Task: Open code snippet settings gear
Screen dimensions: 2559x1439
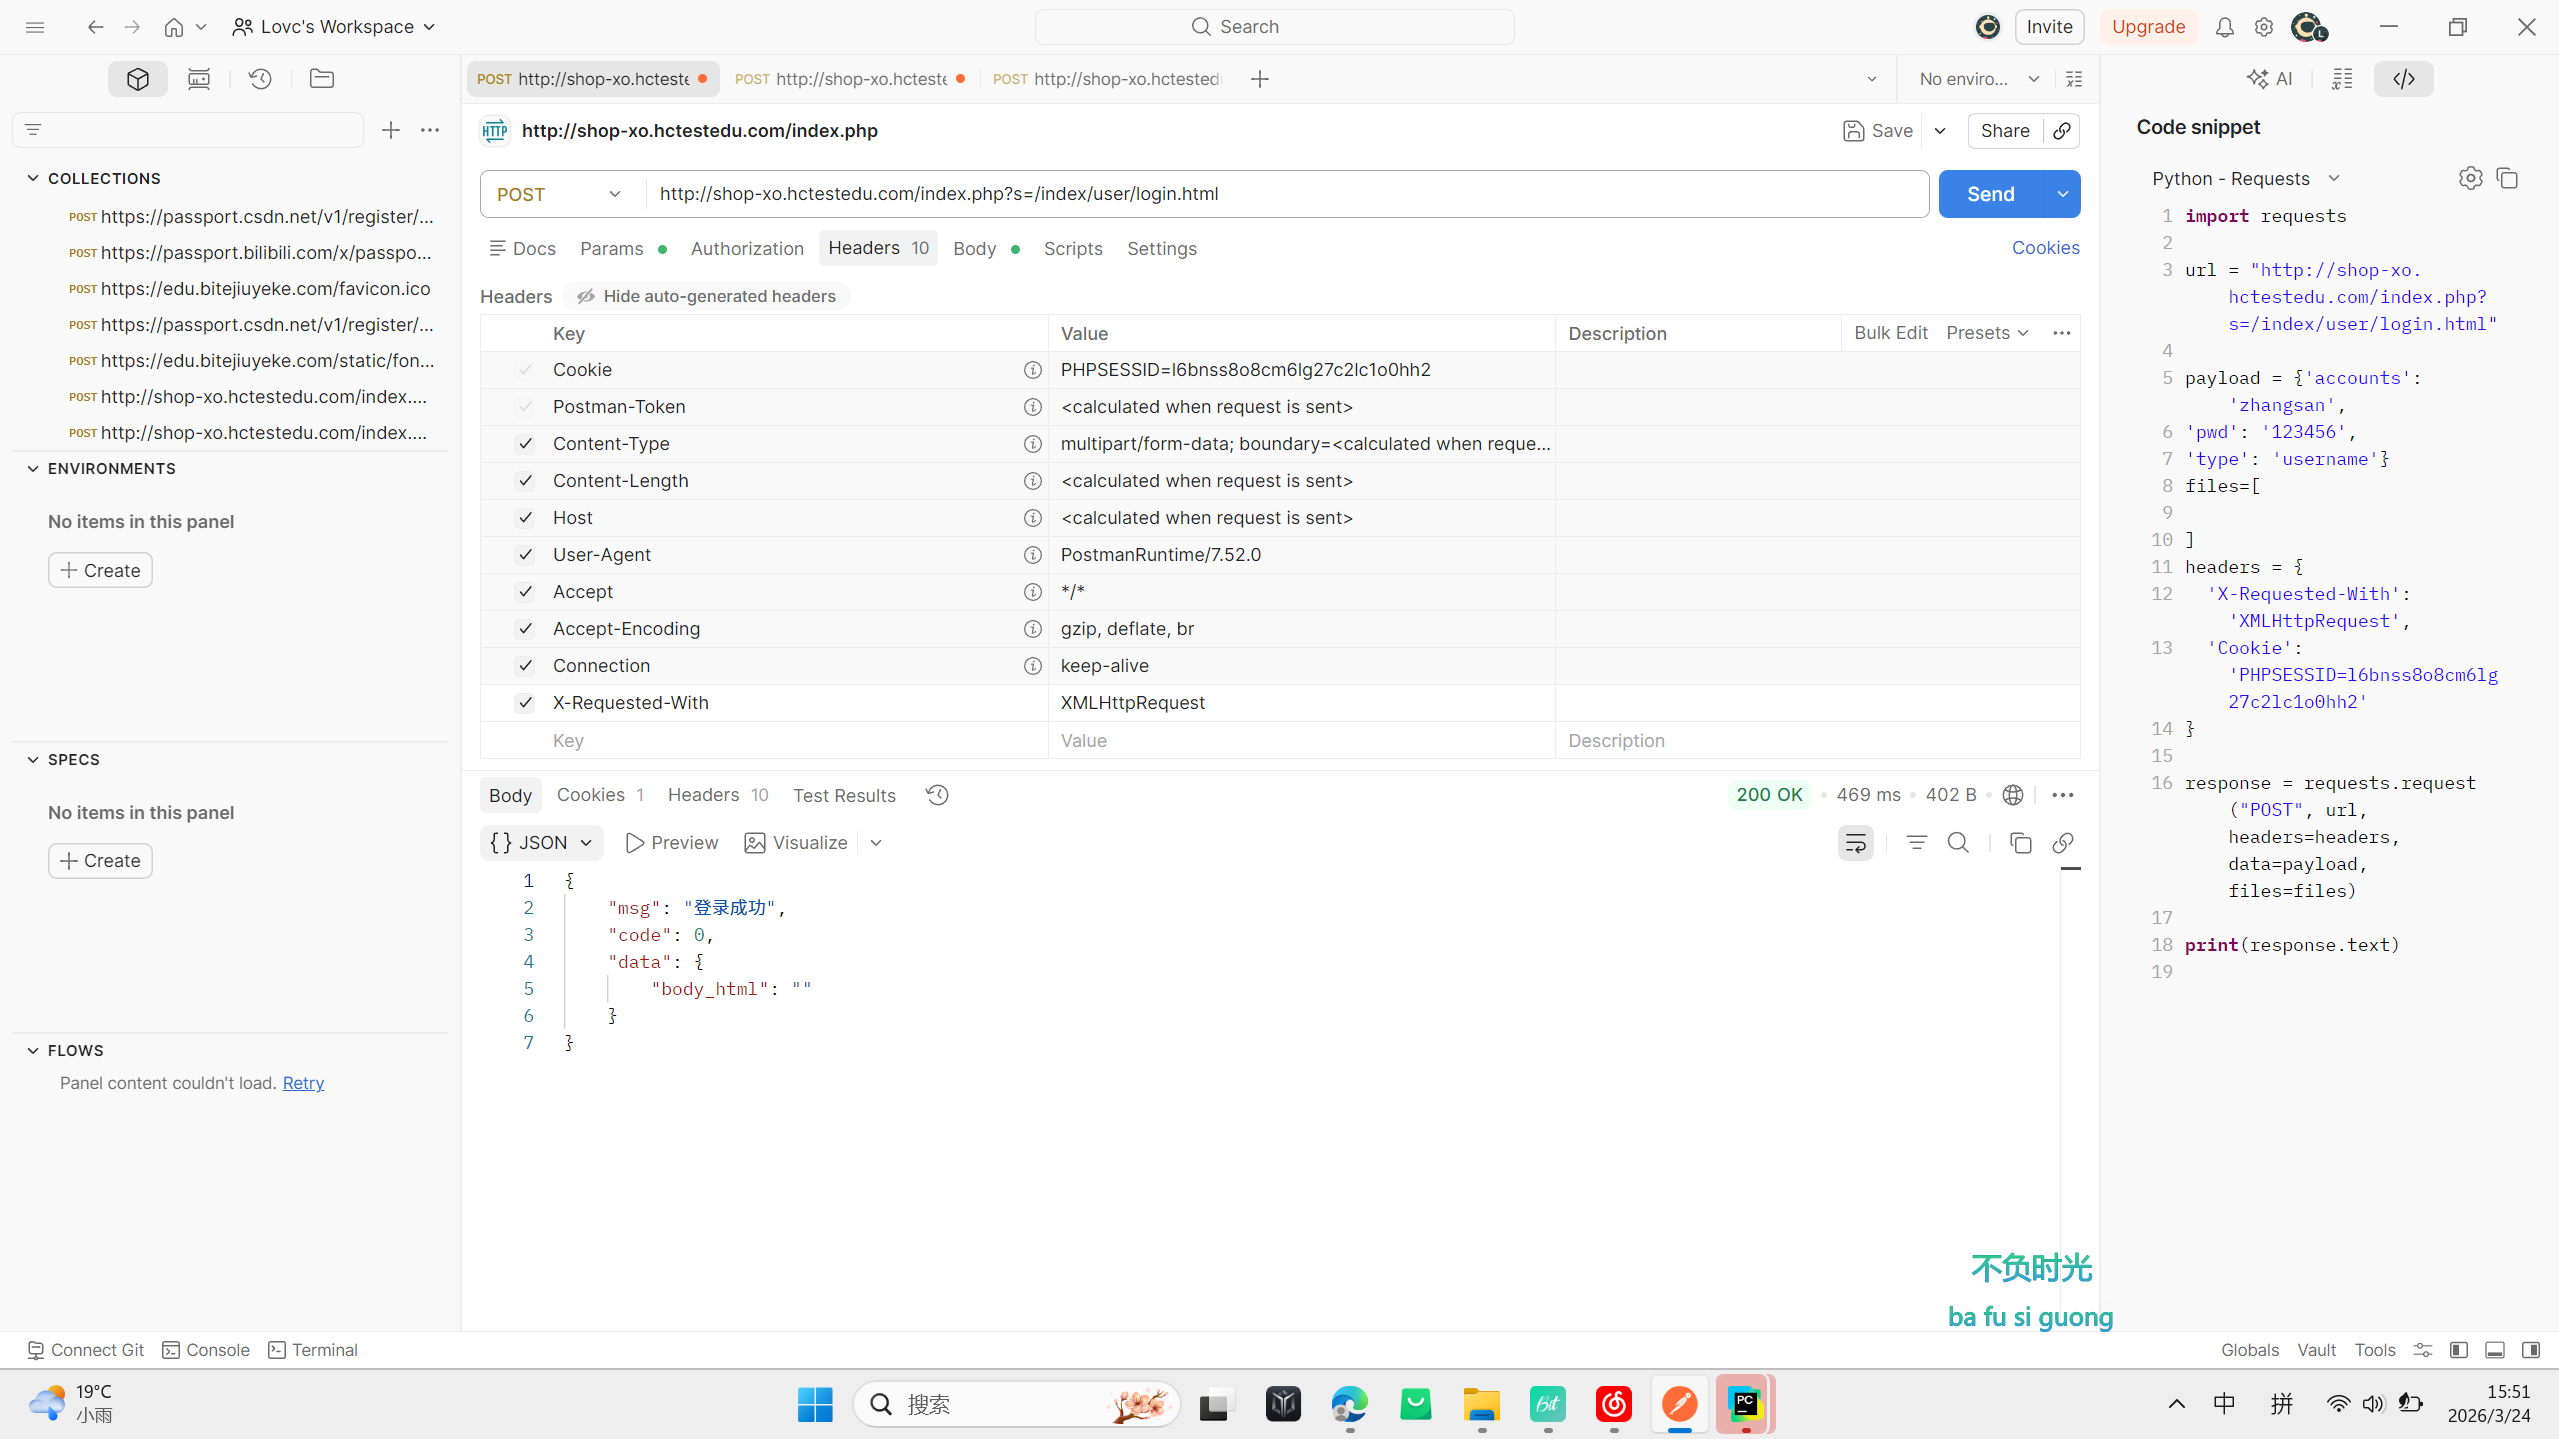Action: [x=2470, y=178]
